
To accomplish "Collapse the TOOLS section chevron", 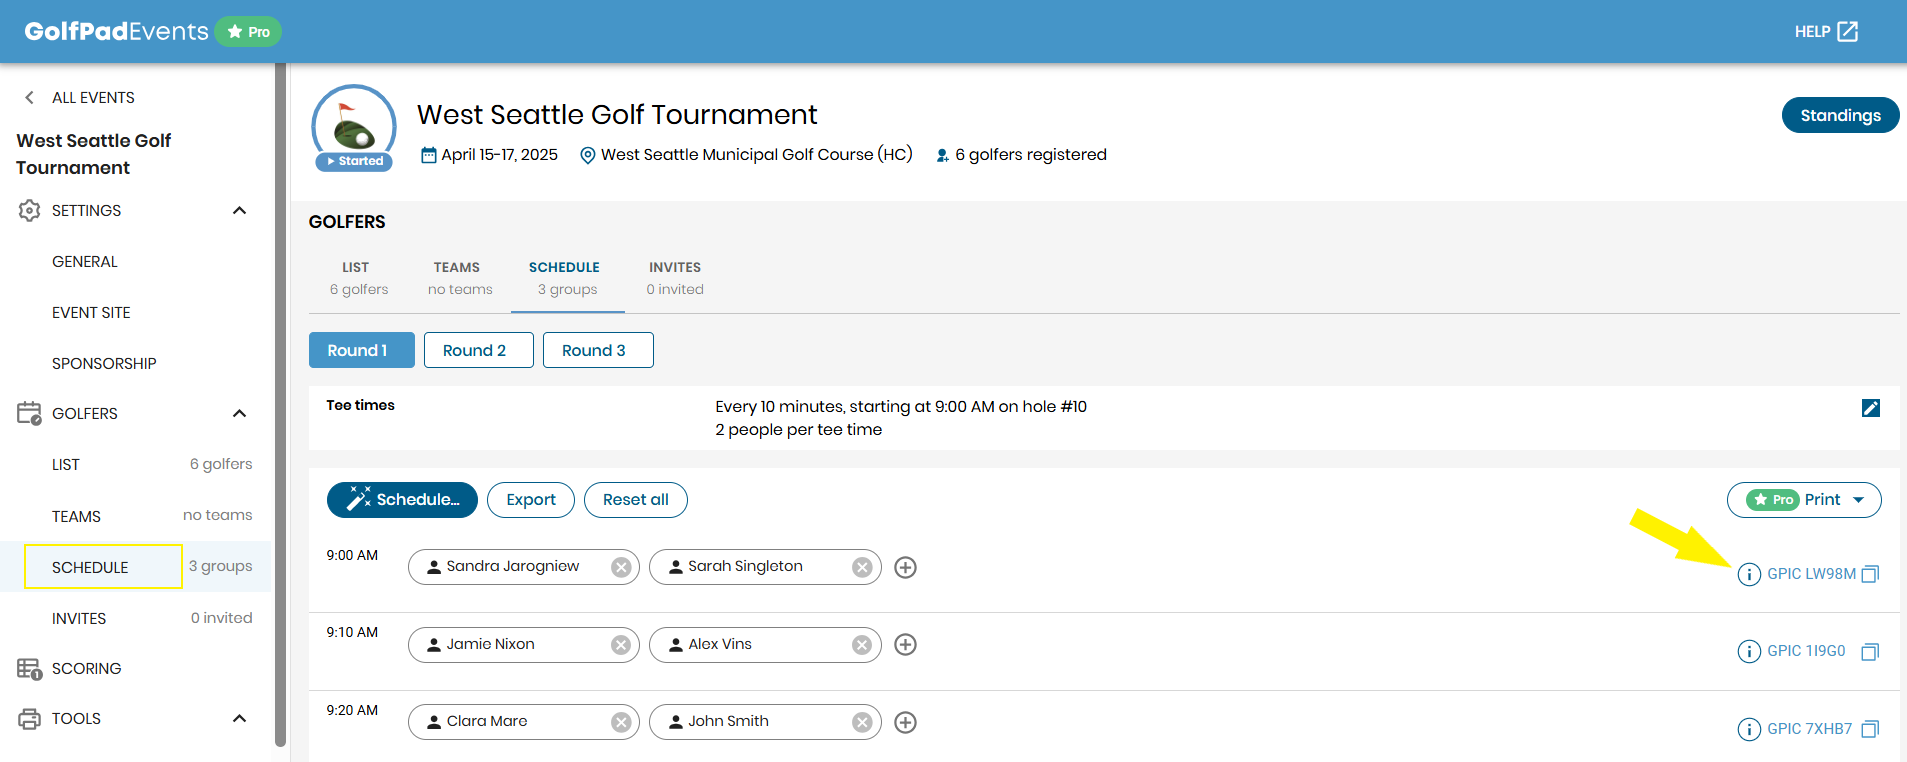I will coord(239,718).
